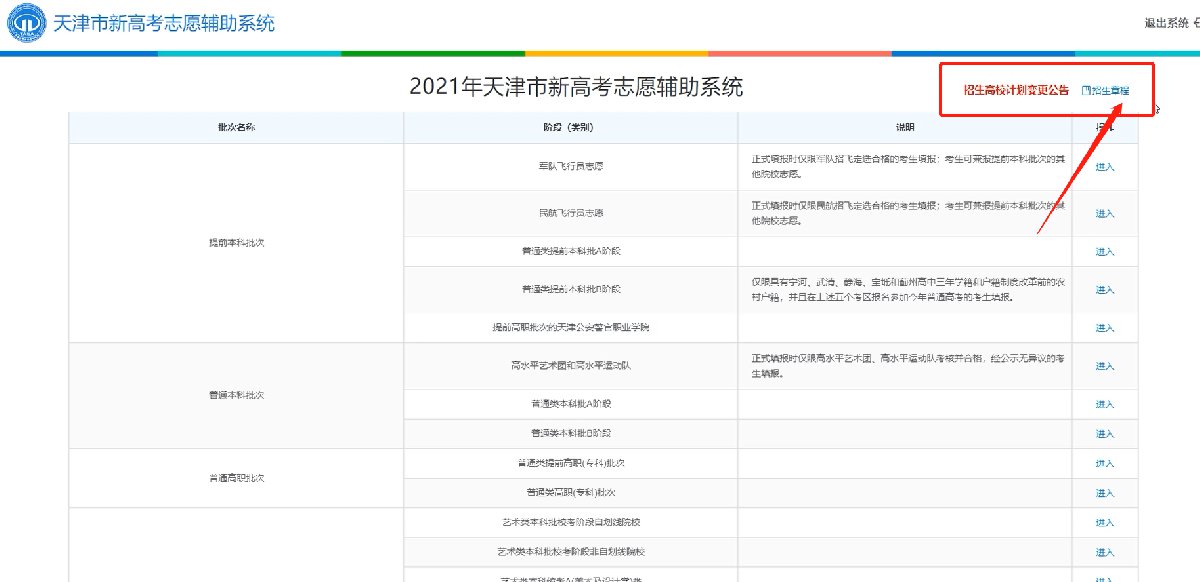Enter 提前高职批次的天津公安警官职业学院
Image resolution: width=1200 pixels, height=582 pixels.
(1104, 328)
